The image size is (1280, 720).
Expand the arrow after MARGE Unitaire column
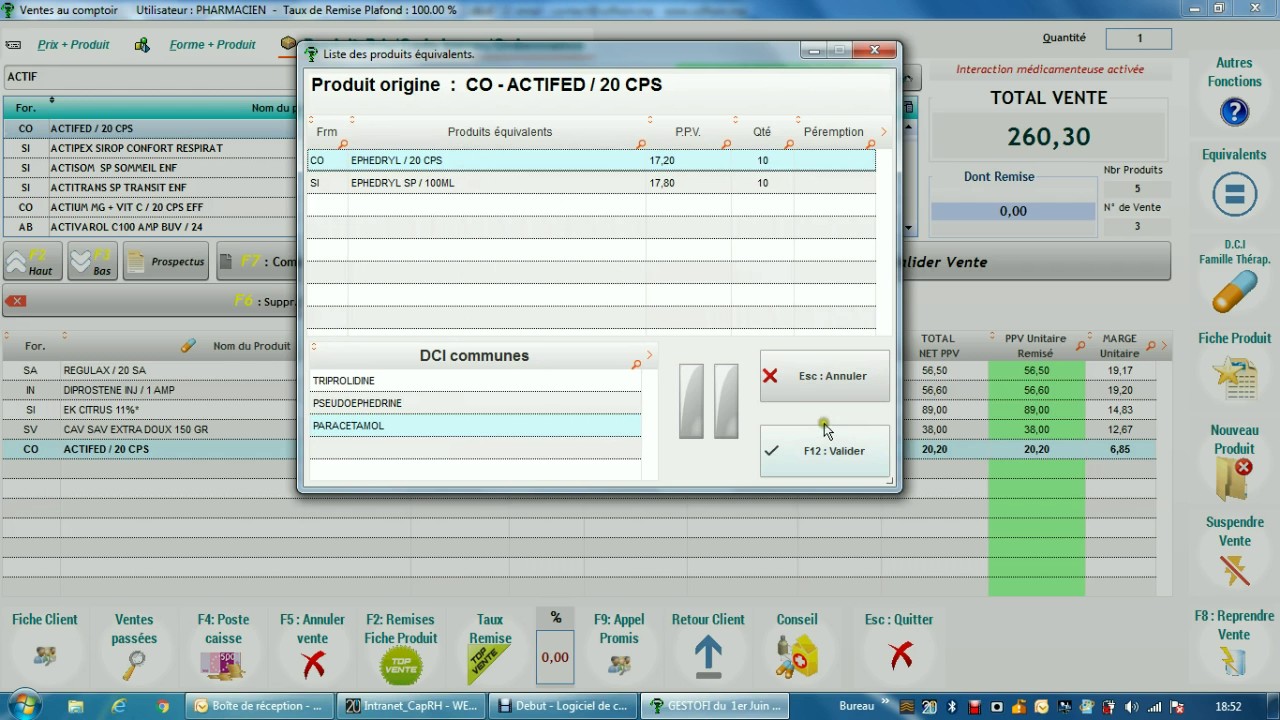point(1165,346)
